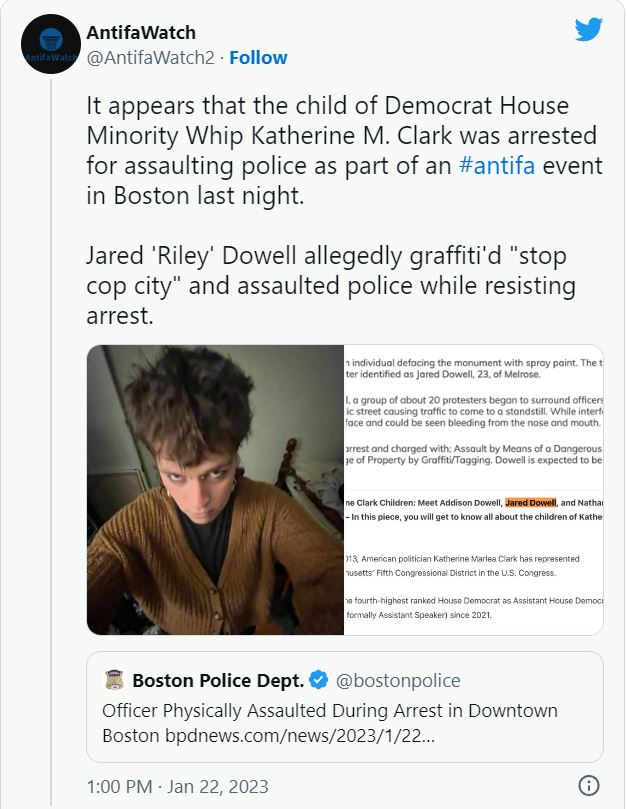This screenshot has width=627, height=809.
Task: Open the @bostonpolice handle
Action: [x=398, y=681]
